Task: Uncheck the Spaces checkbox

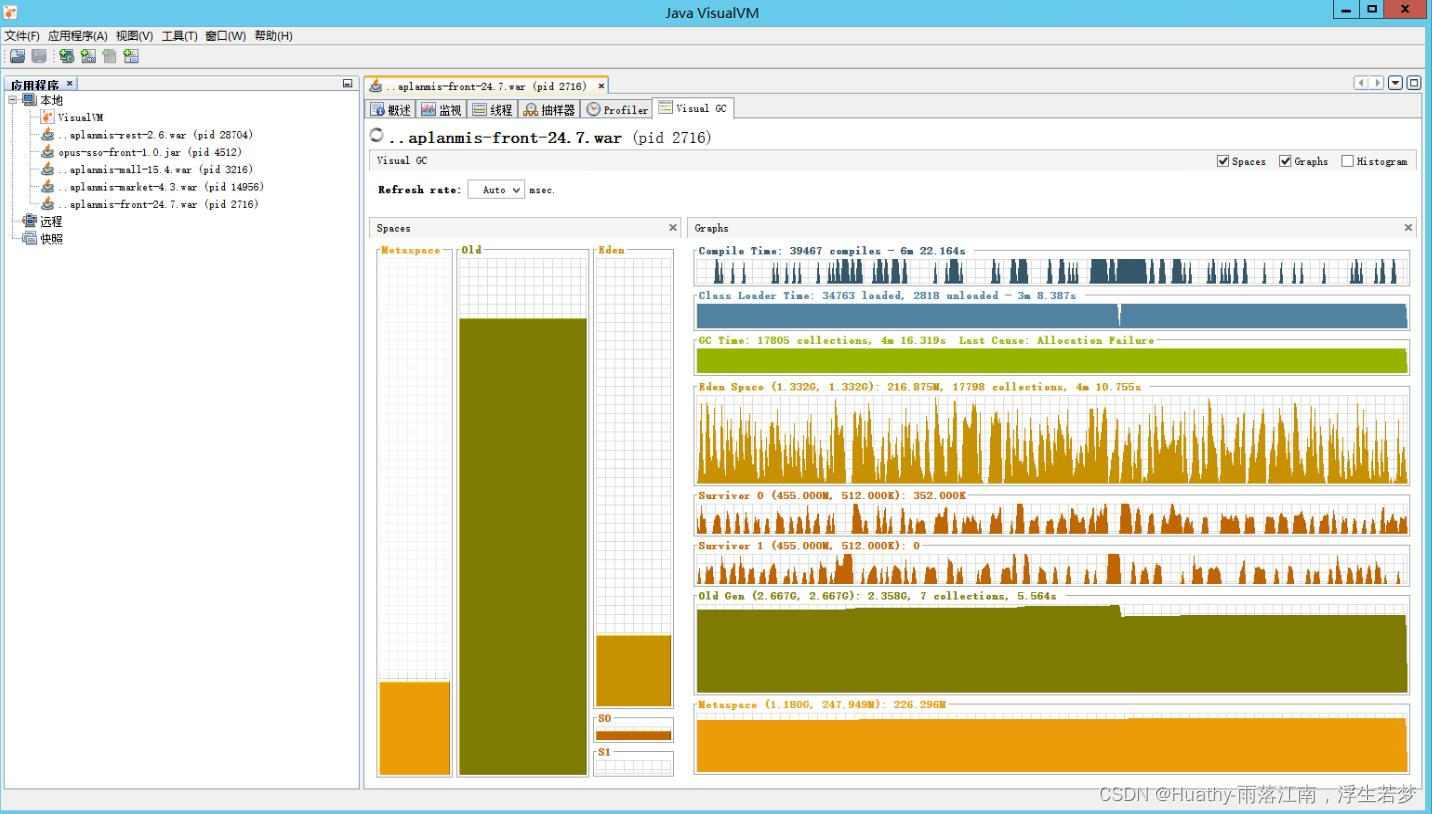Action: 1223,161
